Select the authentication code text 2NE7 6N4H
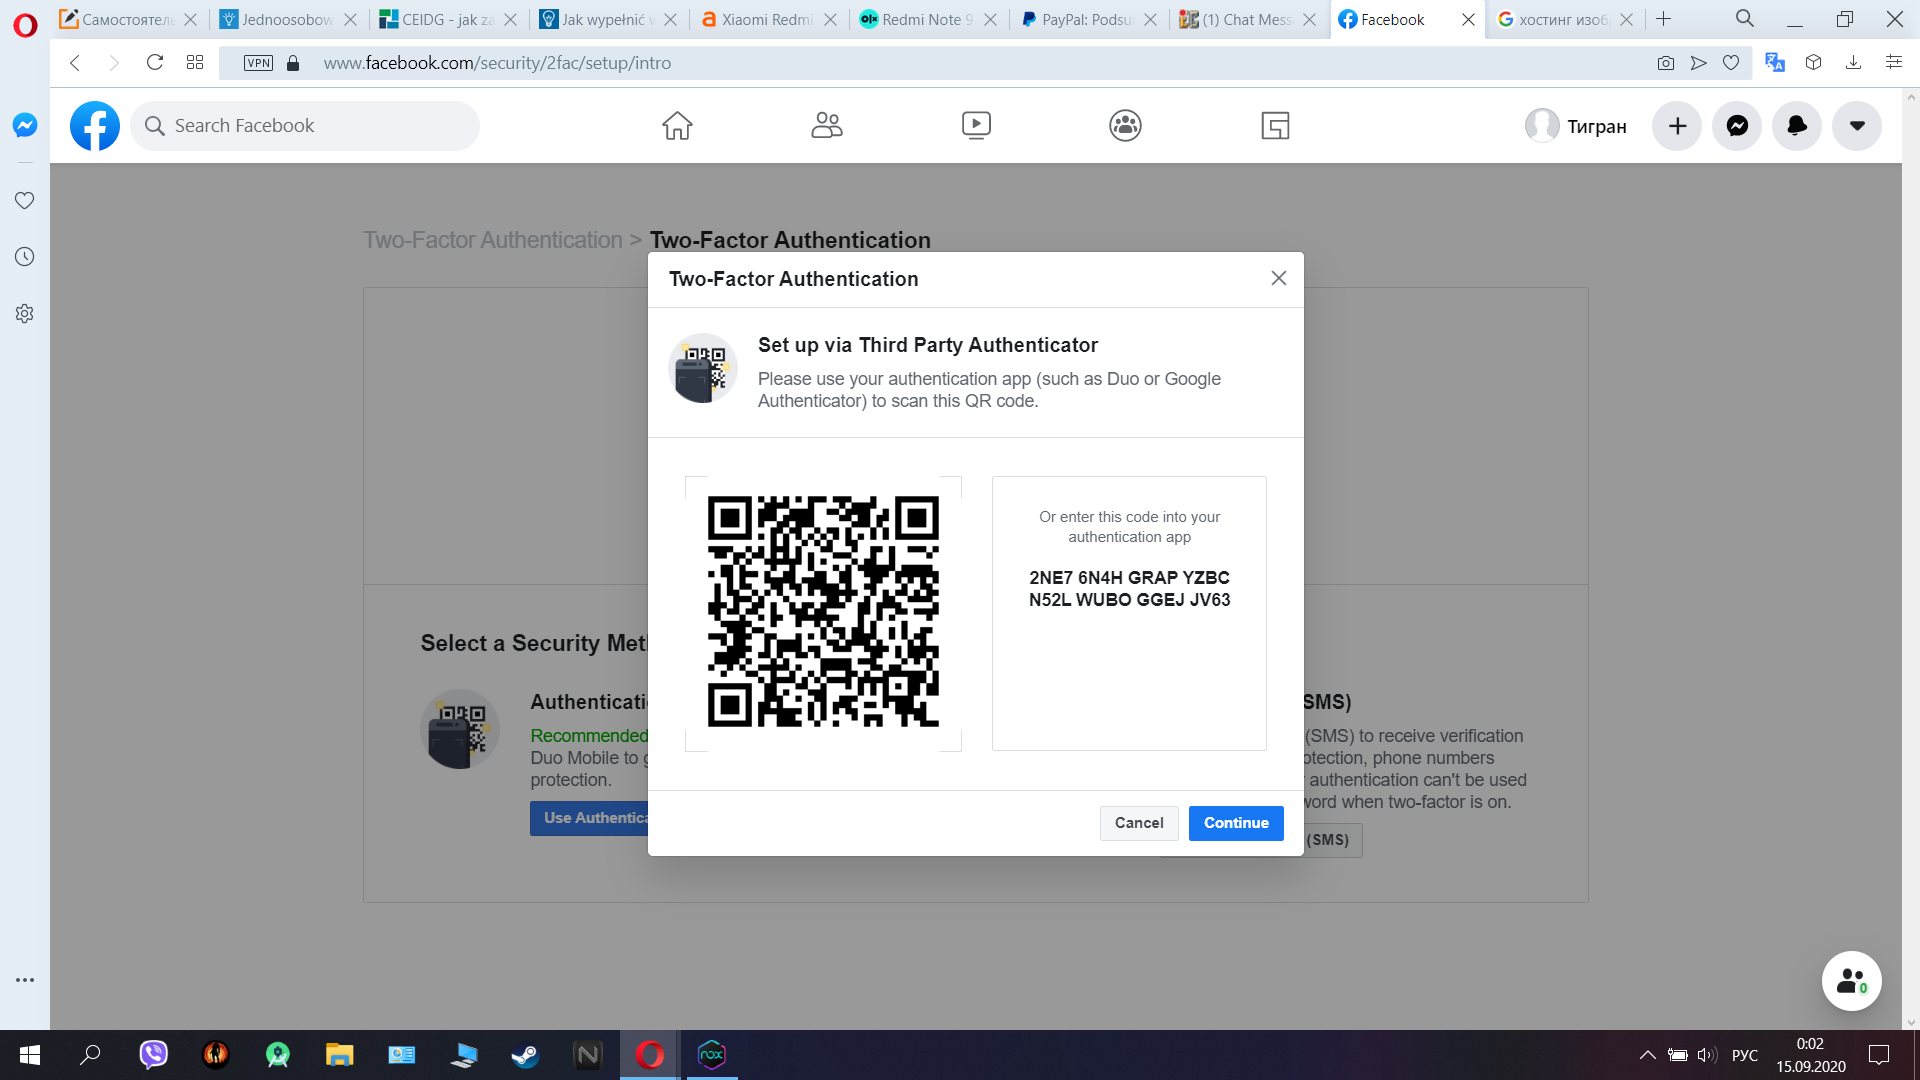The width and height of the screenshot is (1920, 1080). (x=1075, y=578)
